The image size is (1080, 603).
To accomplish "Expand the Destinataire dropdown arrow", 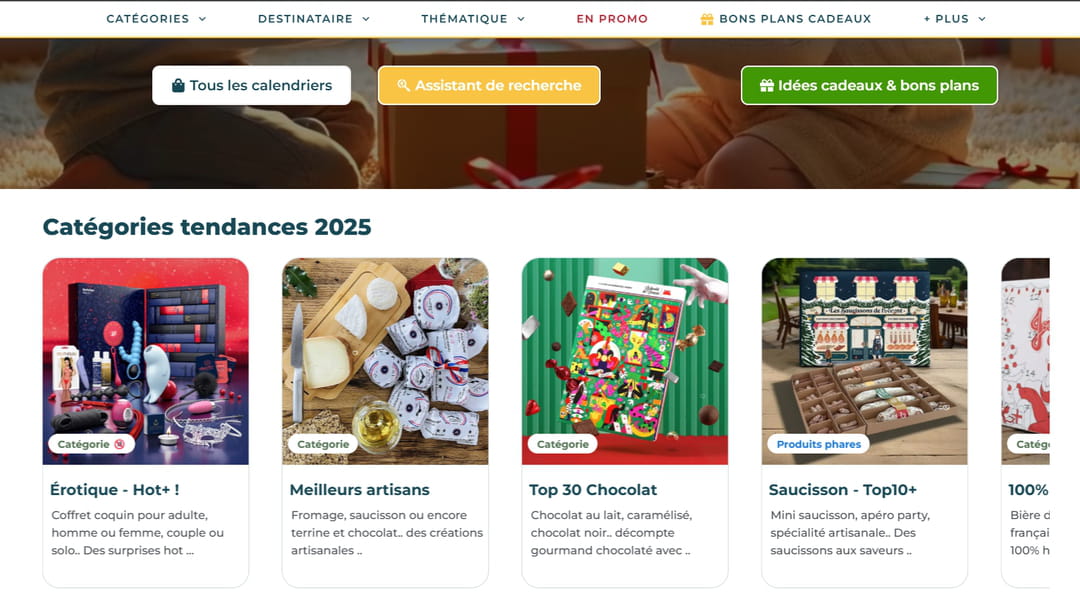I will (x=366, y=19).
